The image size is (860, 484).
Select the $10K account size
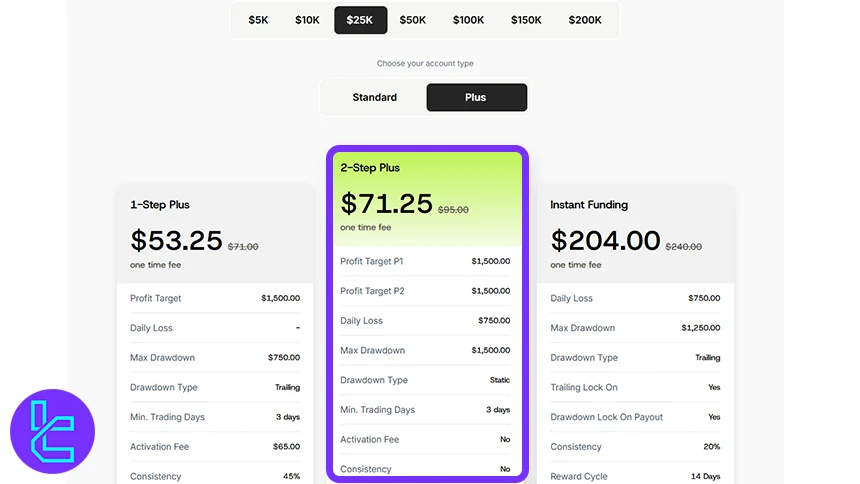[x=307, y=20]
